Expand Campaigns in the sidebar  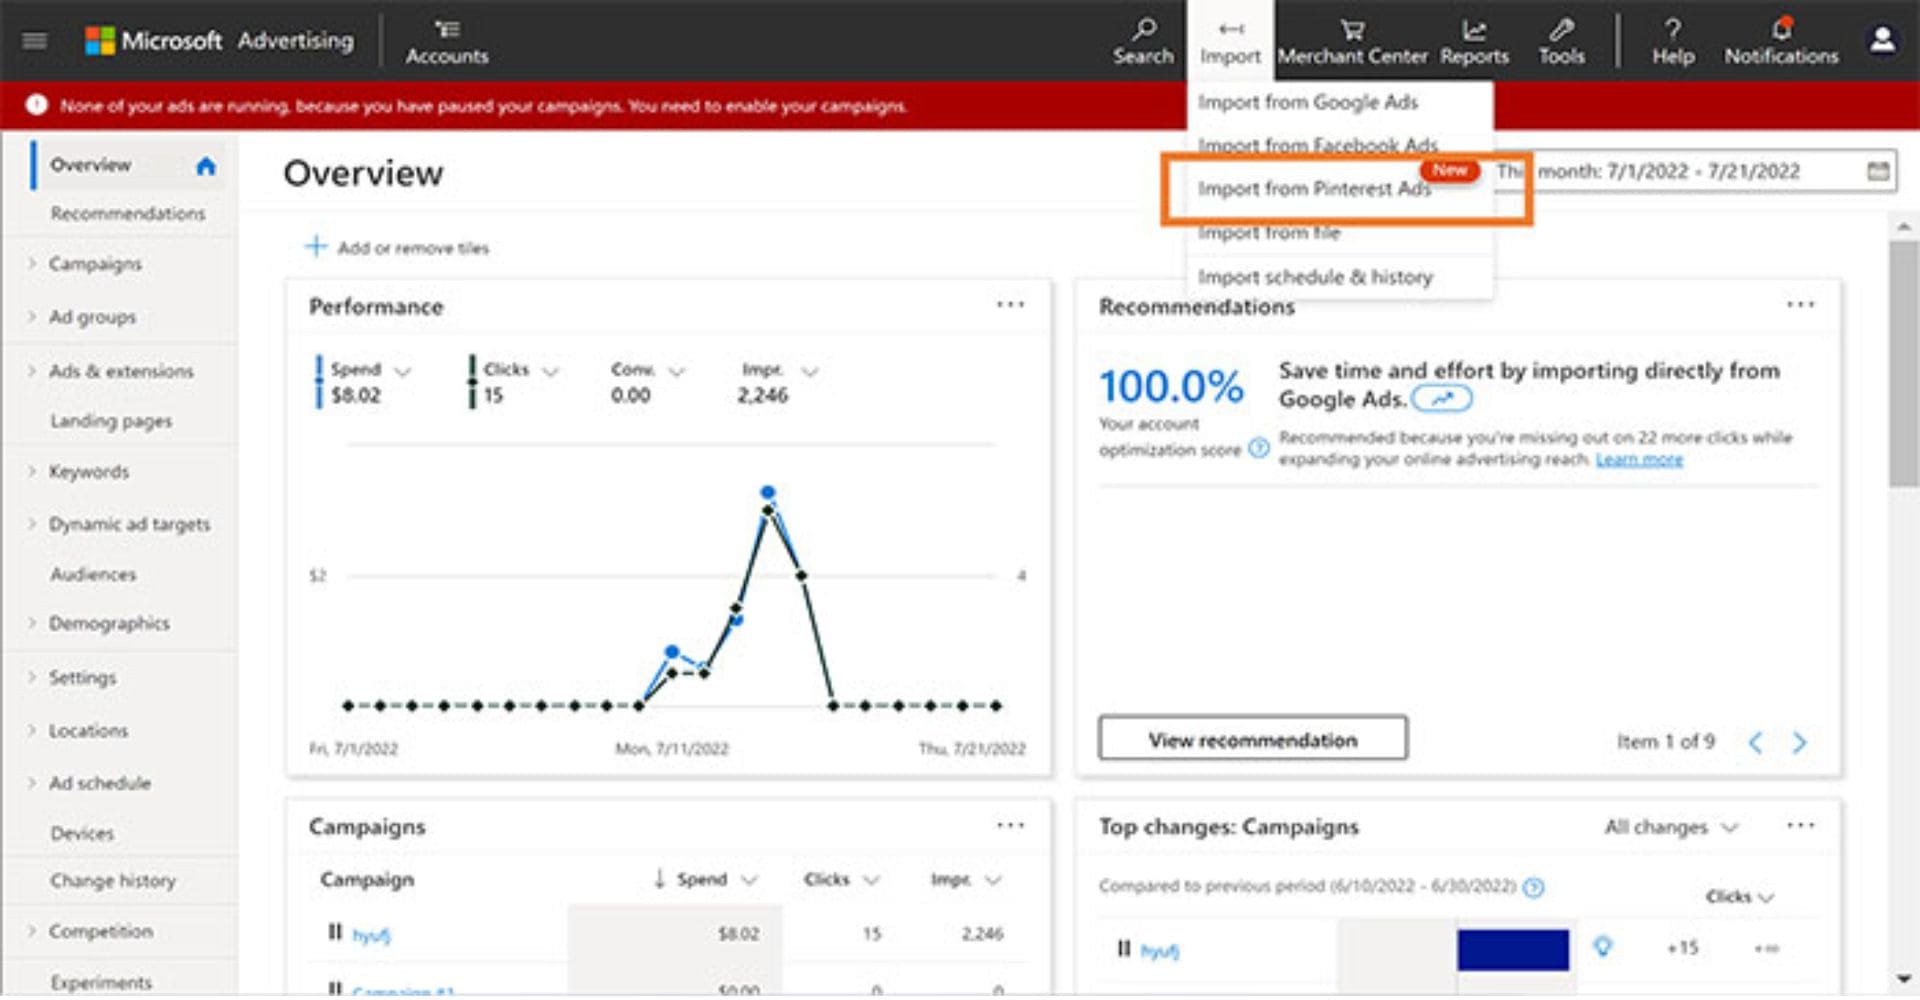coord(32,264)
